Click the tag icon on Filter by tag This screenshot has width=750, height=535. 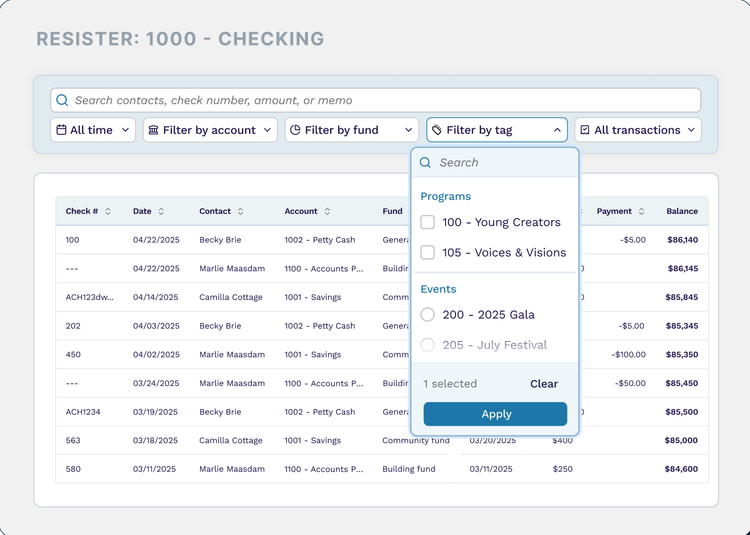pyautogui.click(x=437, y=130)
